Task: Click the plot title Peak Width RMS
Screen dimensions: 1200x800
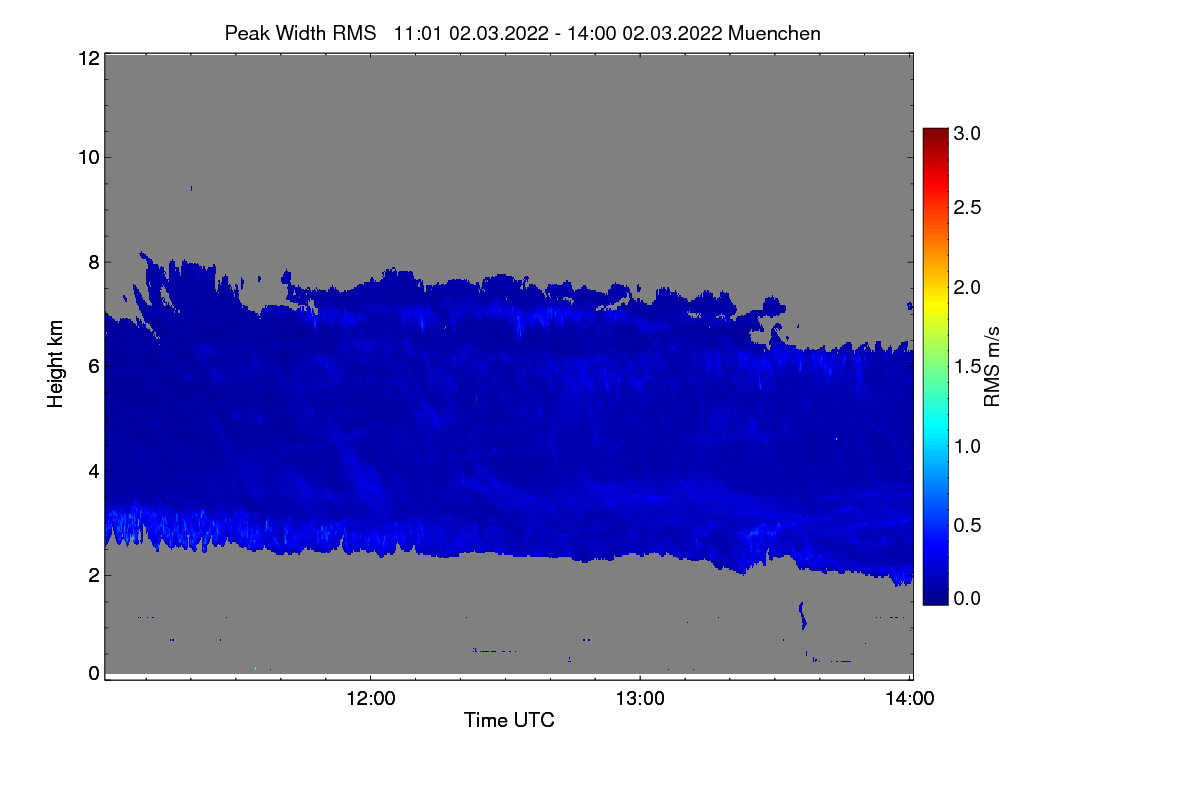Action: 300,33
